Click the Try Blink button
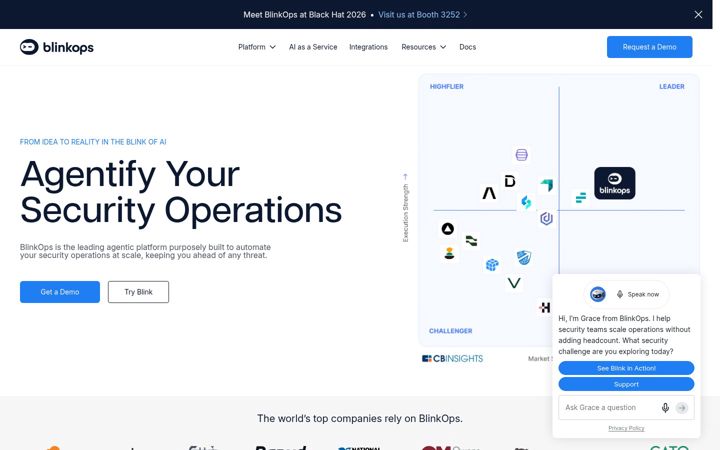Image resolution: width=720 pixels, height=450 pixels. 138,292
